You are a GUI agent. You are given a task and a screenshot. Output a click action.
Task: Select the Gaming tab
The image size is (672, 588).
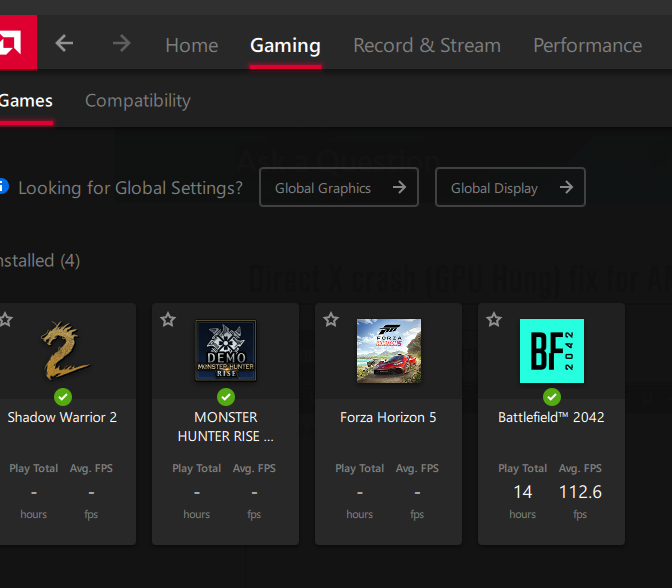(x=285, y=45)
